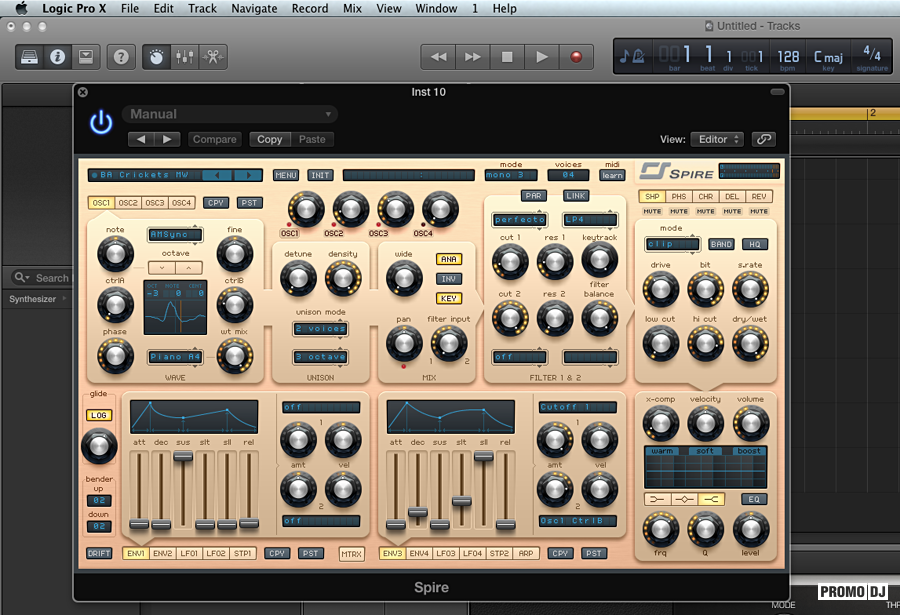The image size is (900, 615).
Task: Toggle the plugin power bypass button
Action: pyautogui.click(x=101, y=122)
